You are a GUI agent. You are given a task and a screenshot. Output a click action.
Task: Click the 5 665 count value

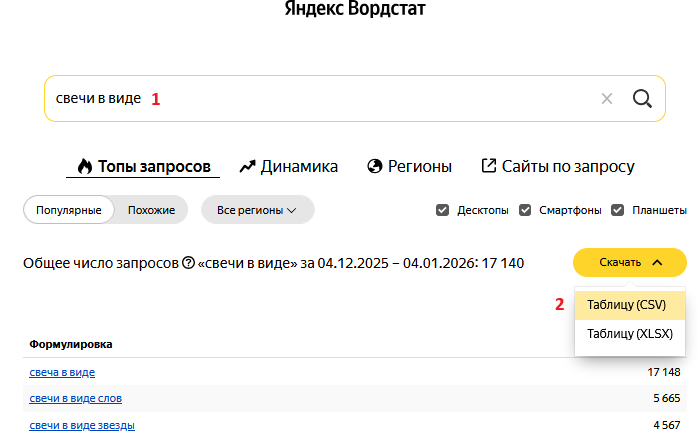point(666,398)
